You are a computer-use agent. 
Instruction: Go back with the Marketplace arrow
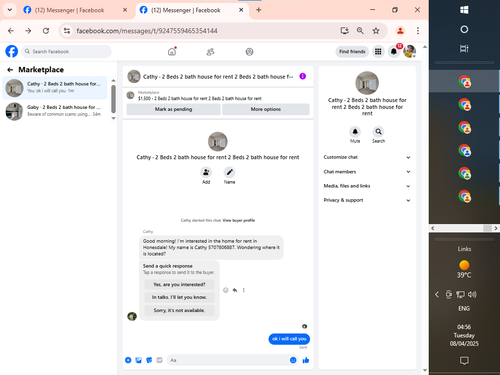[10, 70]
